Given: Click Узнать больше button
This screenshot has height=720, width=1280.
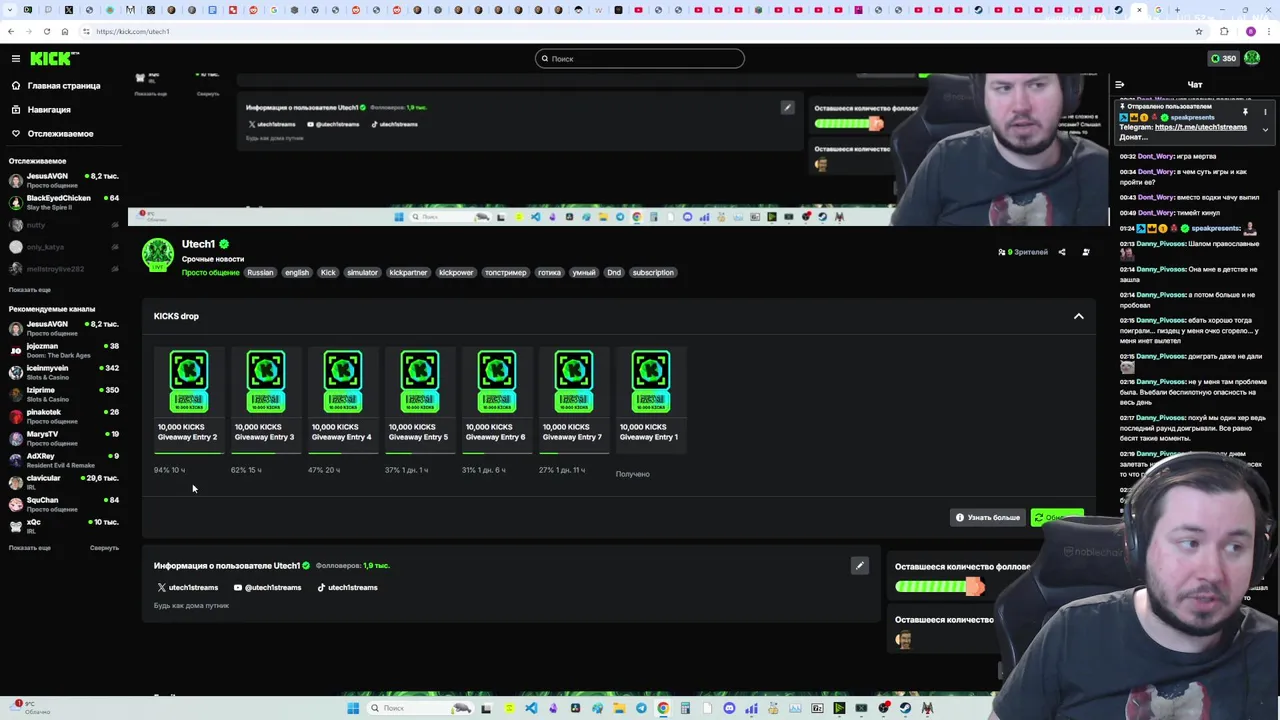Looking at the screenshot, I should click(x=988, y=517).
